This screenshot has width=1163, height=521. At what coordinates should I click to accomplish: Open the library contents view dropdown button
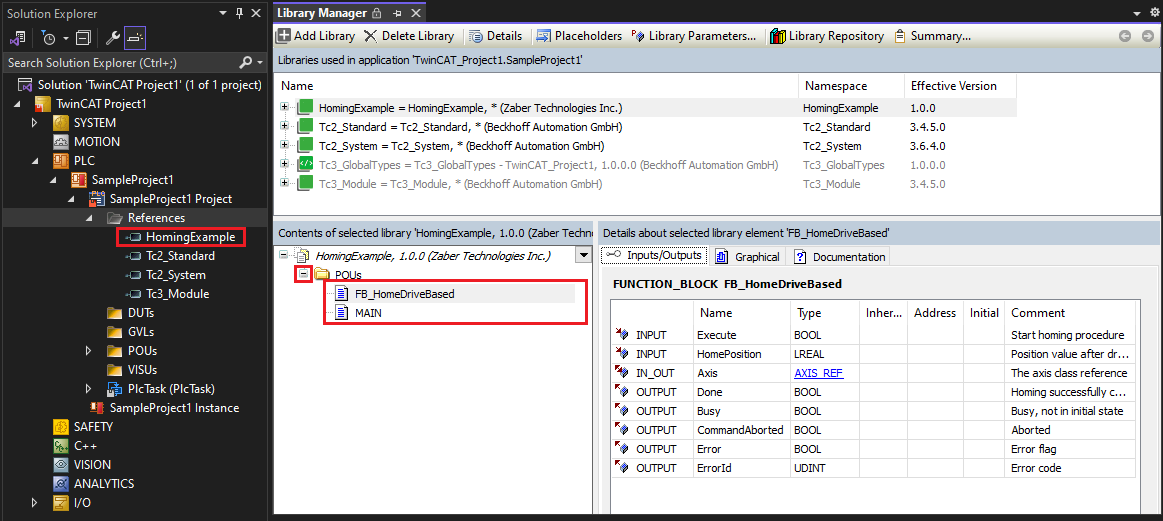584,255
